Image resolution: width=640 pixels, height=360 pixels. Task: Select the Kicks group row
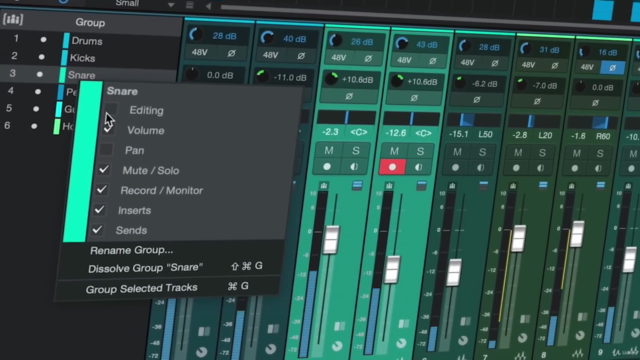(x=91, y=58)
